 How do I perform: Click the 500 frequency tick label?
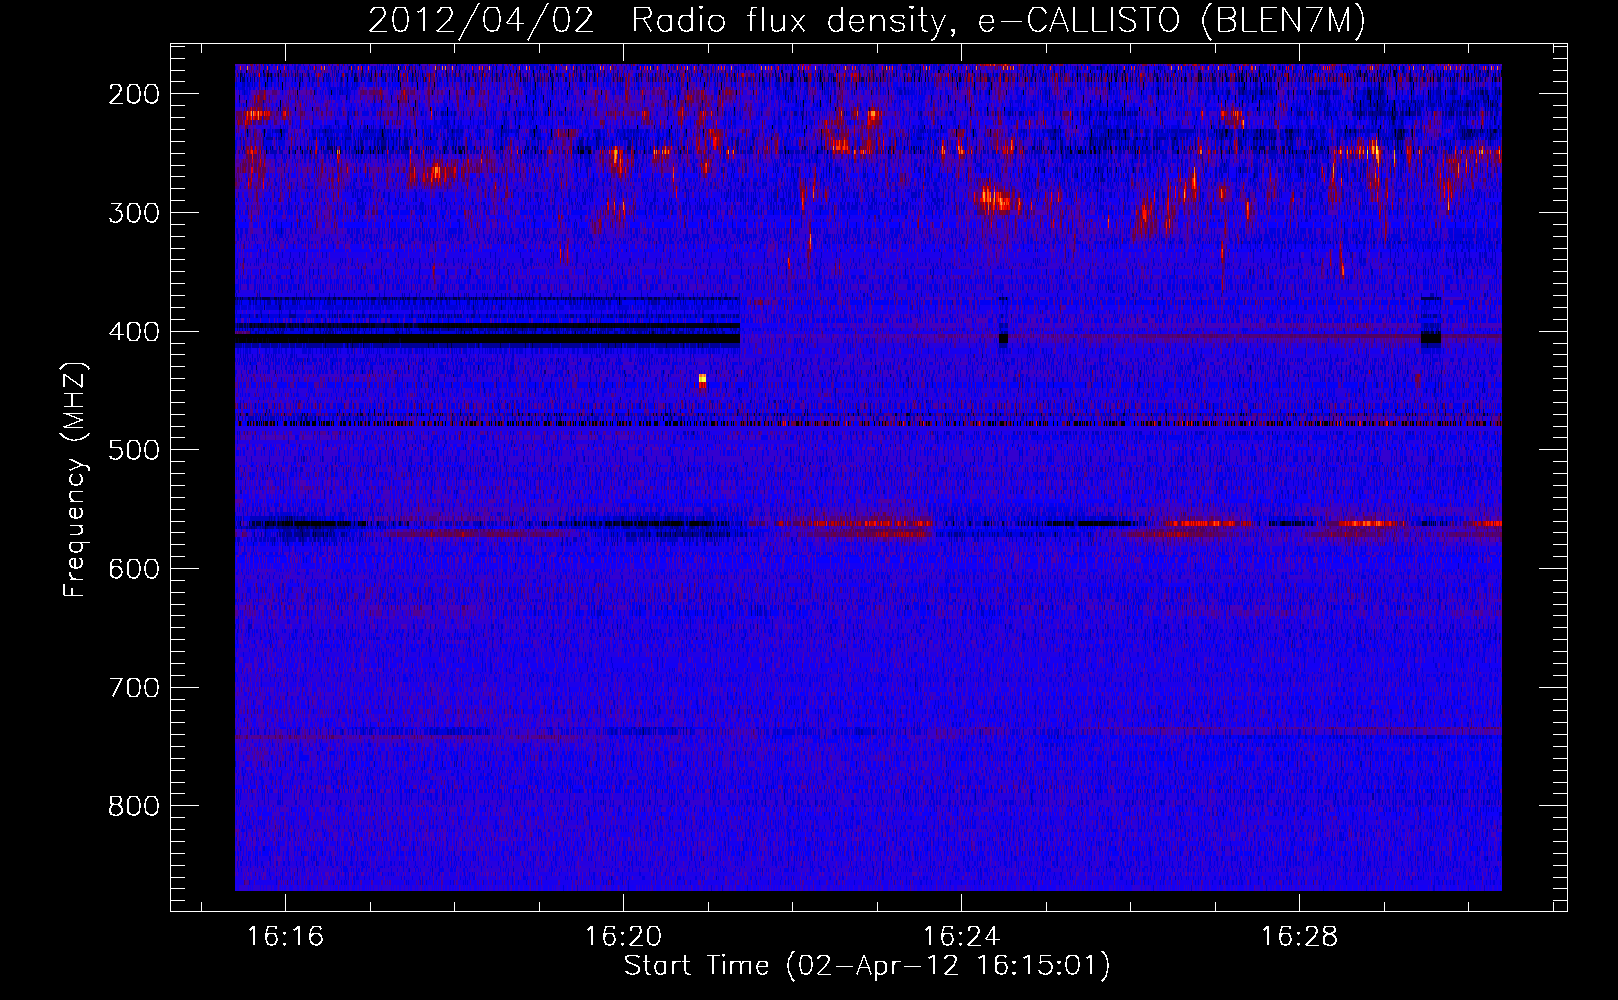point(134,450)
